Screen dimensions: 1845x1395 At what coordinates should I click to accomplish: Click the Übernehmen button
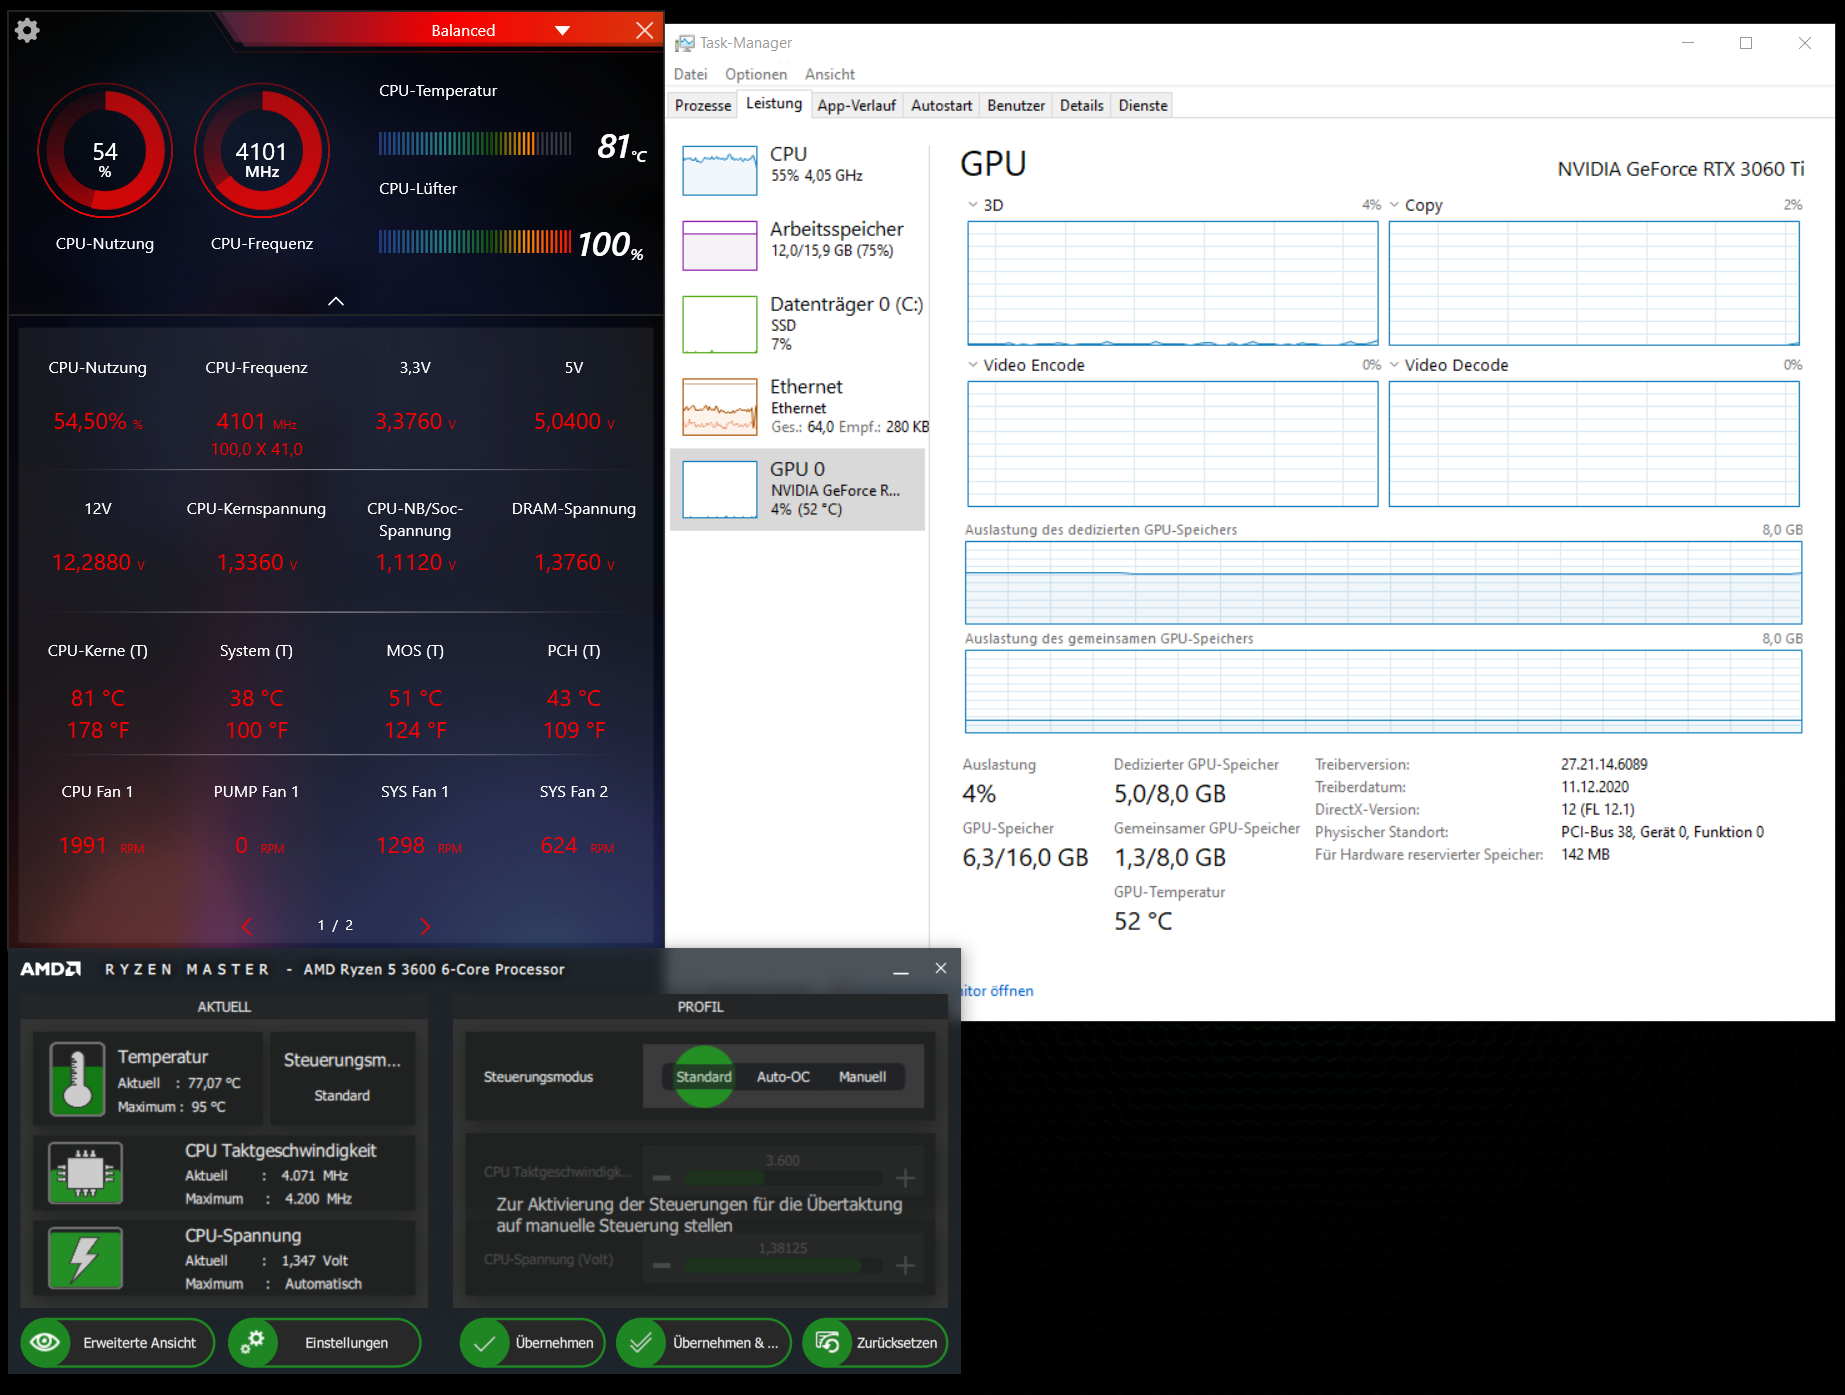point(532,1343)
